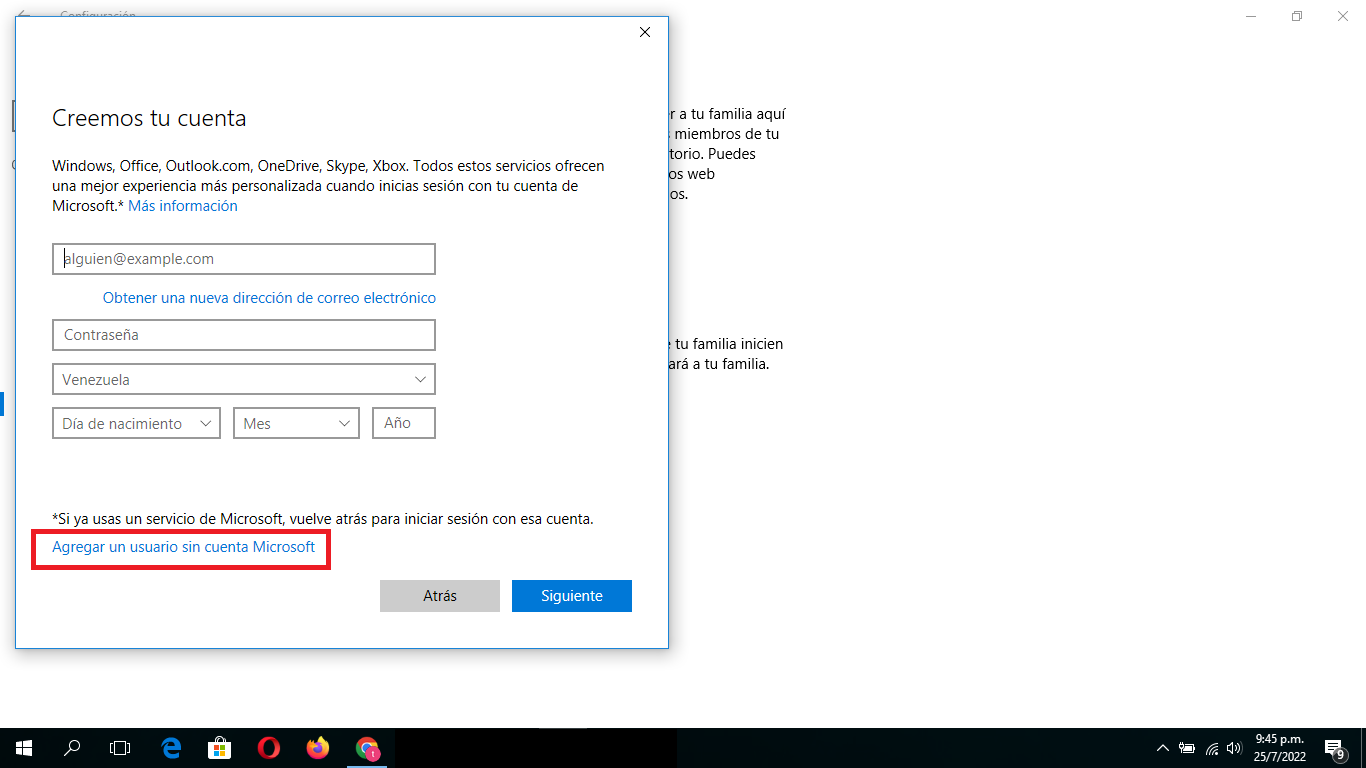Select the Creemos tu cuenta heading
This screenshot has height=768, width=1366.
[149, 118]
